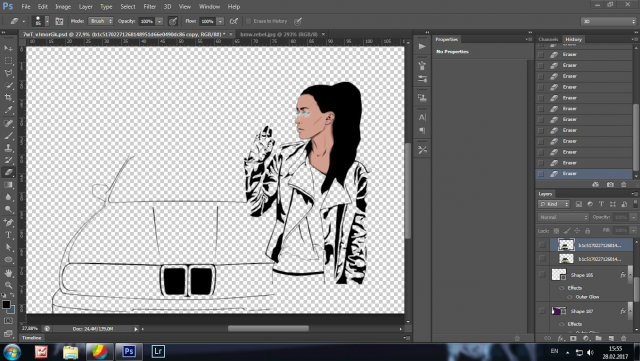Click the EN language indicator in tray

554,351
